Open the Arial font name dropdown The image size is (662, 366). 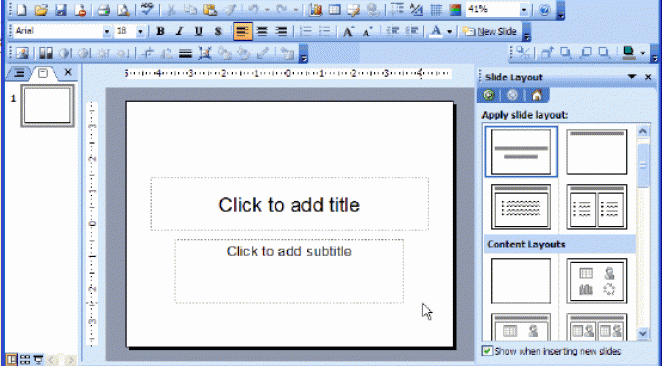(107, 31)
